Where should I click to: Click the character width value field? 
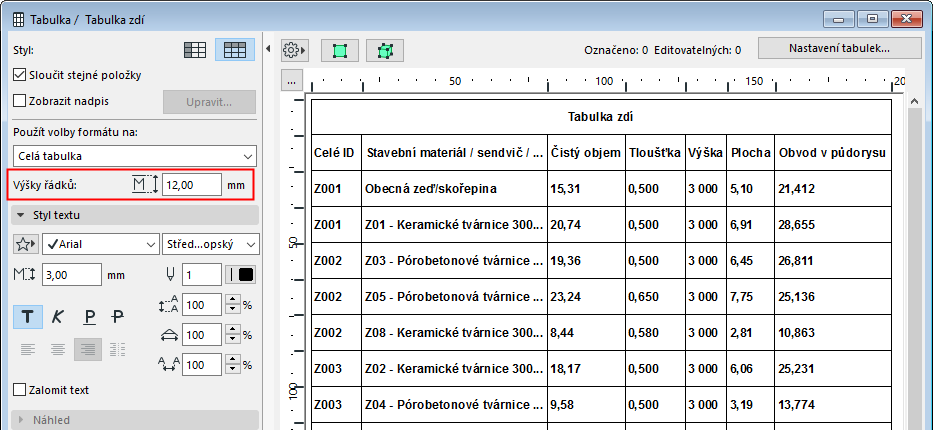coord(202,335)
